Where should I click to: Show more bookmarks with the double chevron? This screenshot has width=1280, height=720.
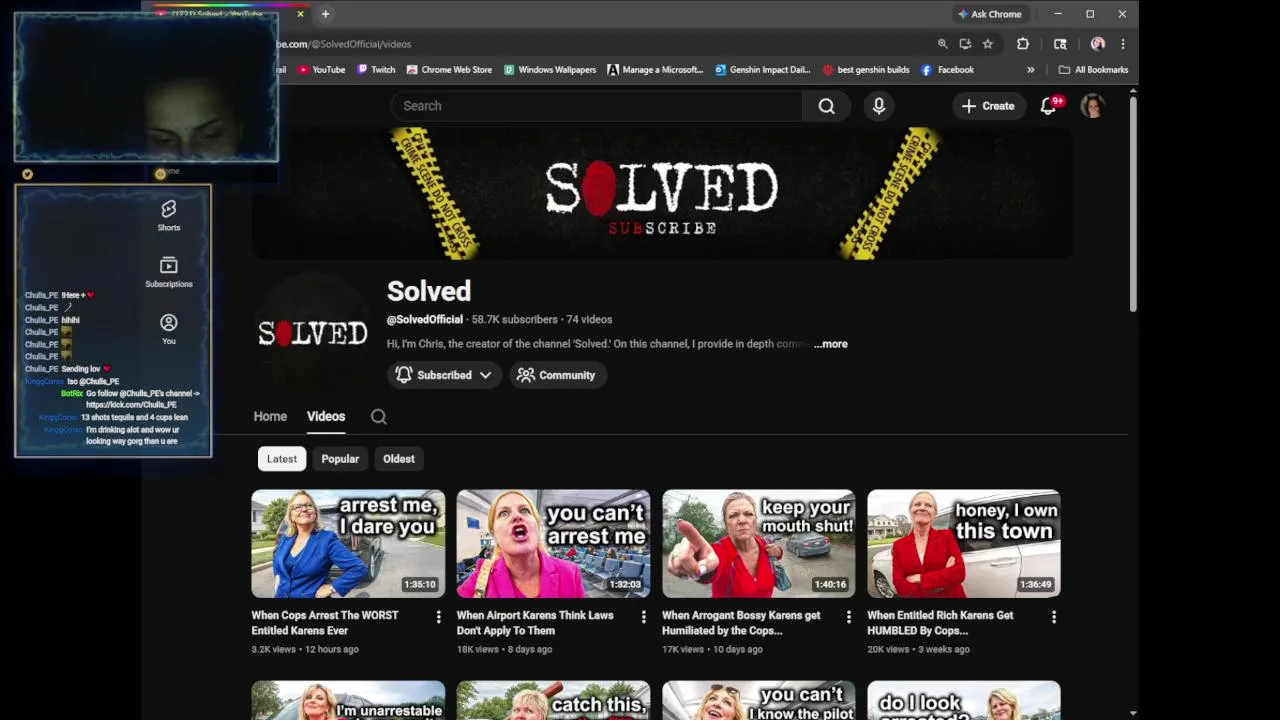tap(1030, 70)
